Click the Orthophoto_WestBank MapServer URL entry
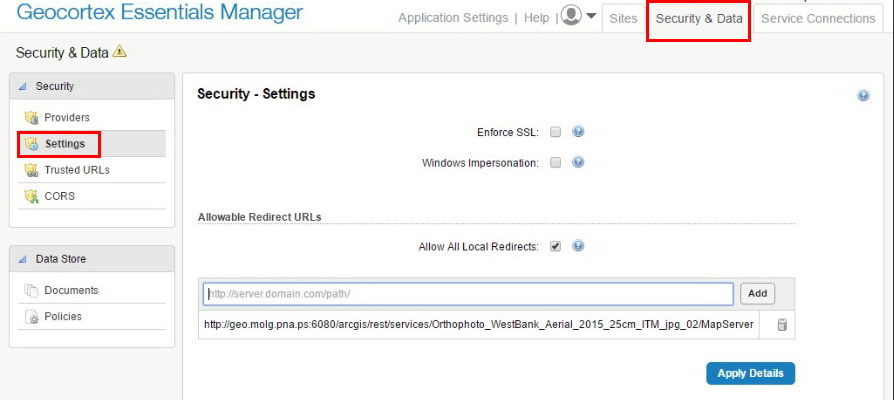 pyautogui.click(x=479, y=325)
